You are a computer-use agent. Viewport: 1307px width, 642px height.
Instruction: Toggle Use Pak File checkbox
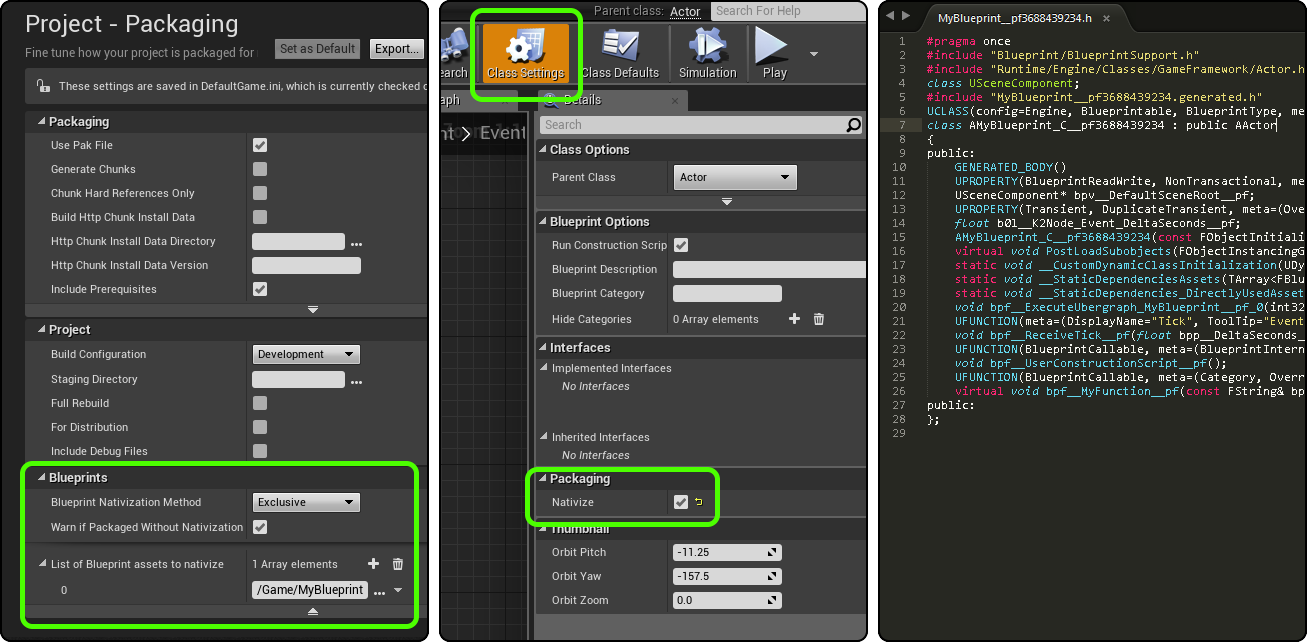tap(260, 145)
